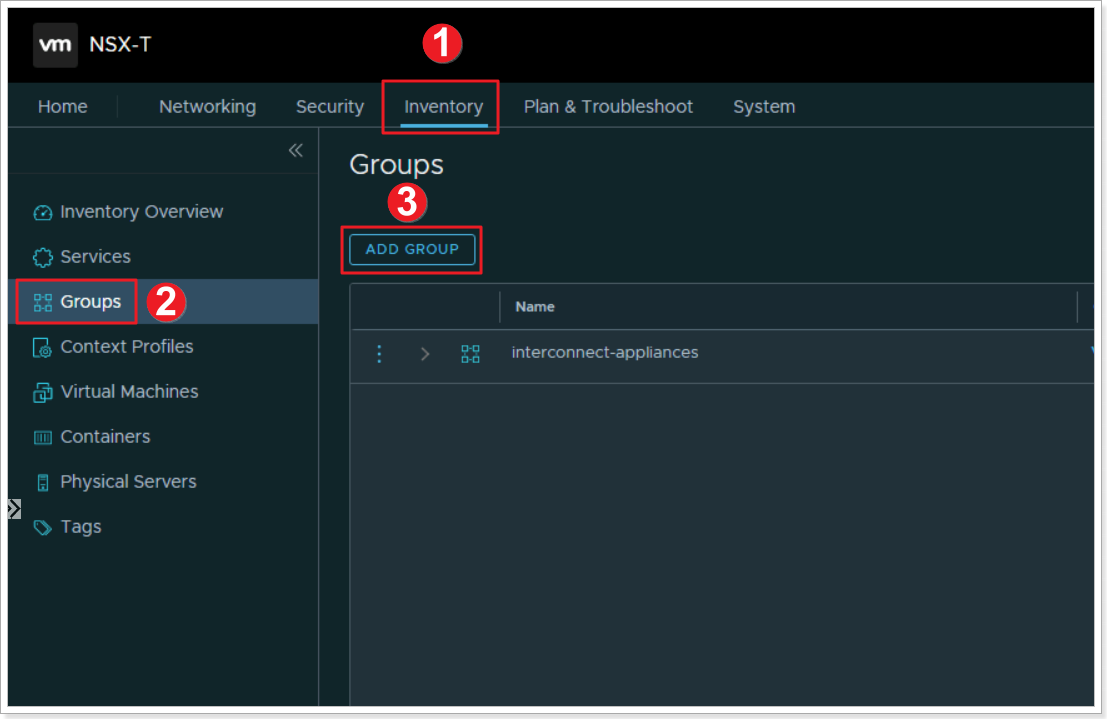This screenshot has width=1107, height=719.
Task: Click the Groups sidebar icon
Action: click(x=42, y=302)
